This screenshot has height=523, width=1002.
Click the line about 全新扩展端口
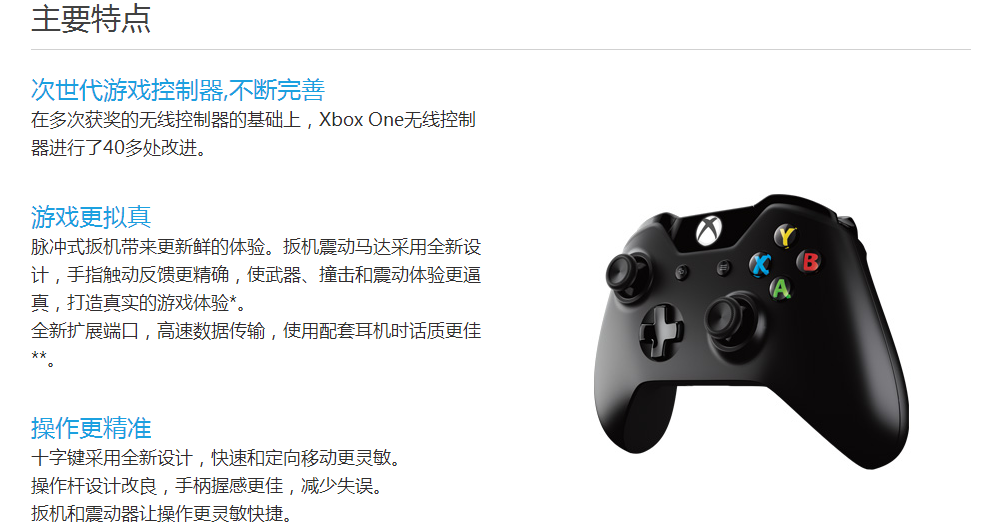pos(256,344)
